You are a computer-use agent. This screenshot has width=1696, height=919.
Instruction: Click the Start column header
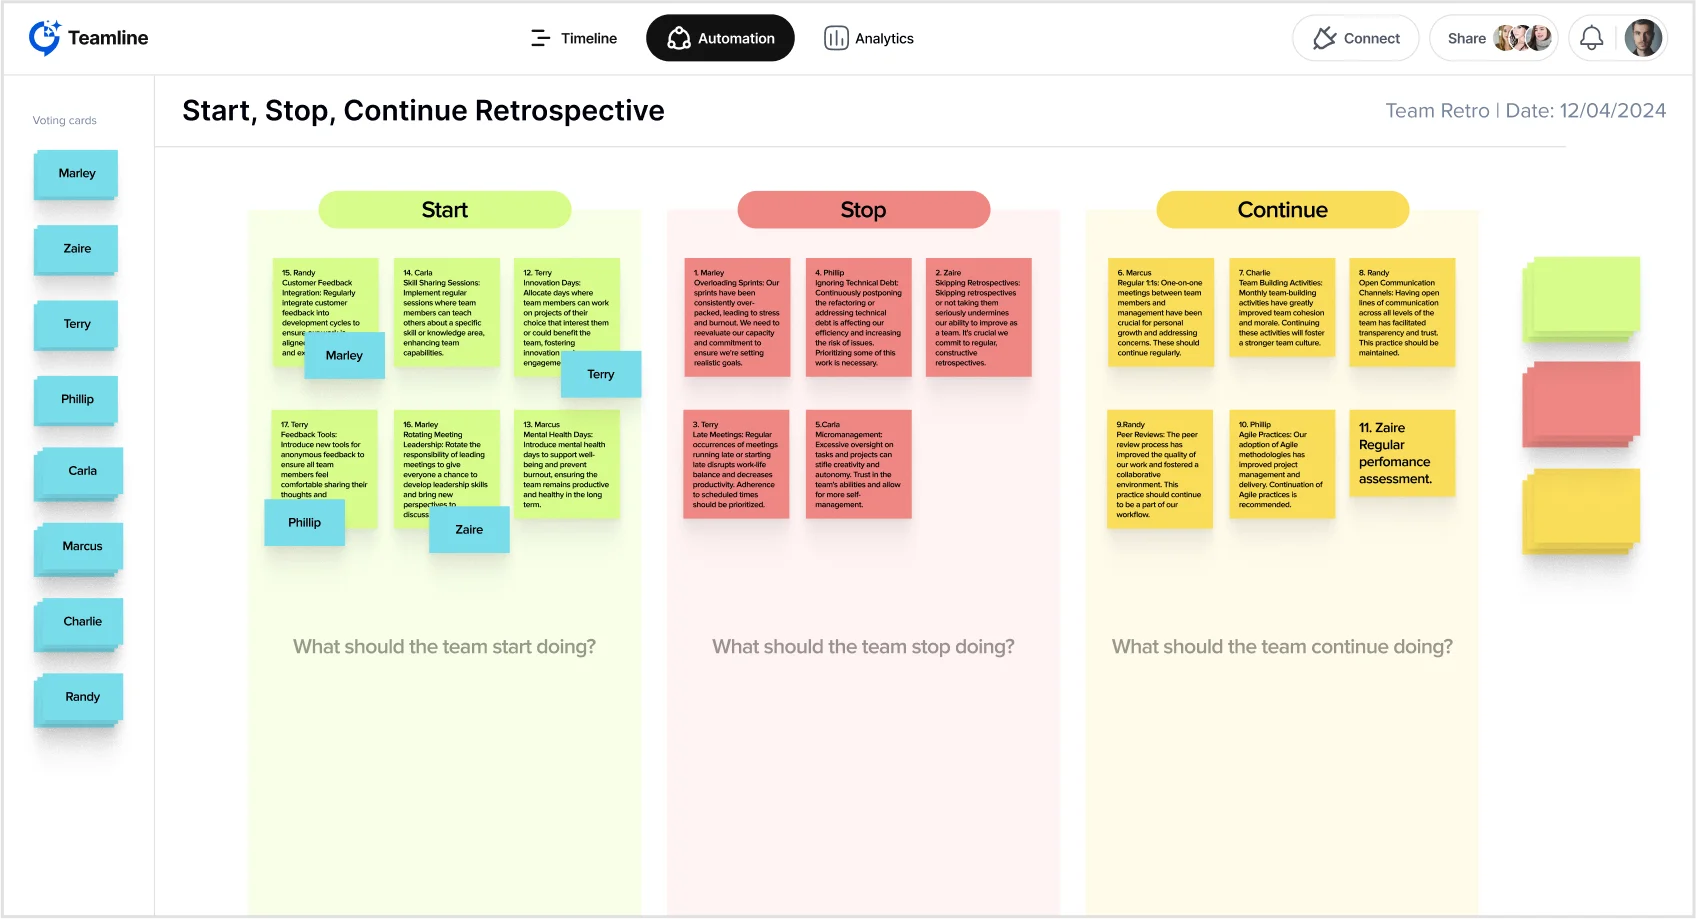444,210
